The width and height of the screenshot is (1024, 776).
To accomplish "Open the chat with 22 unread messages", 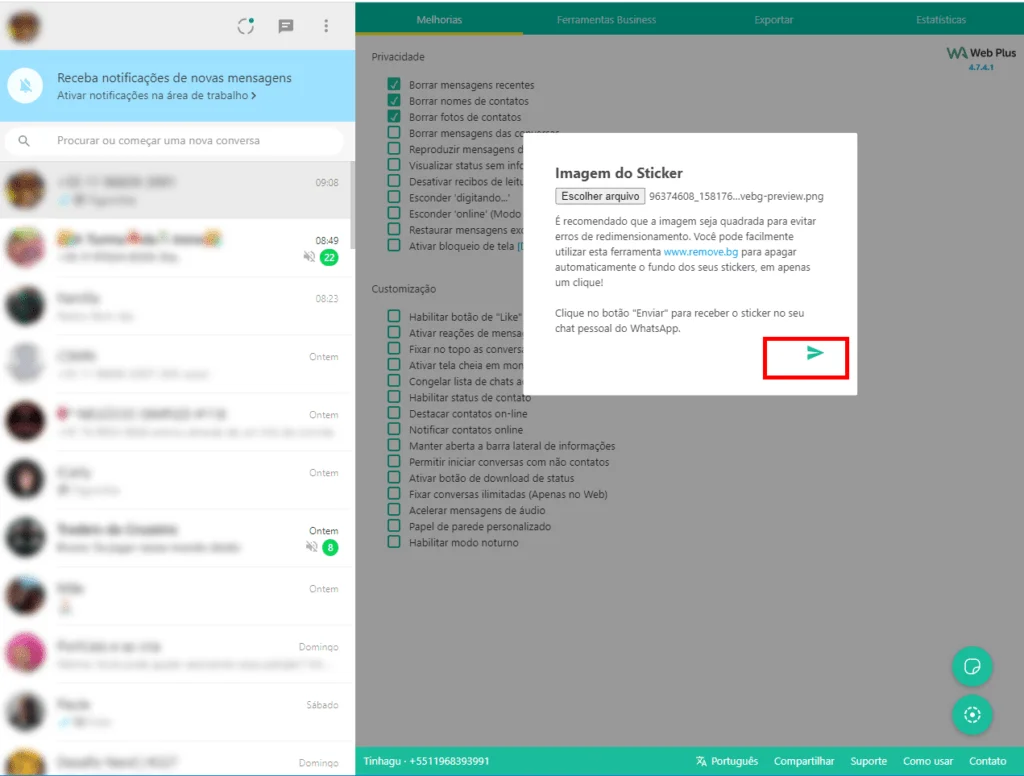I will 177,248.
